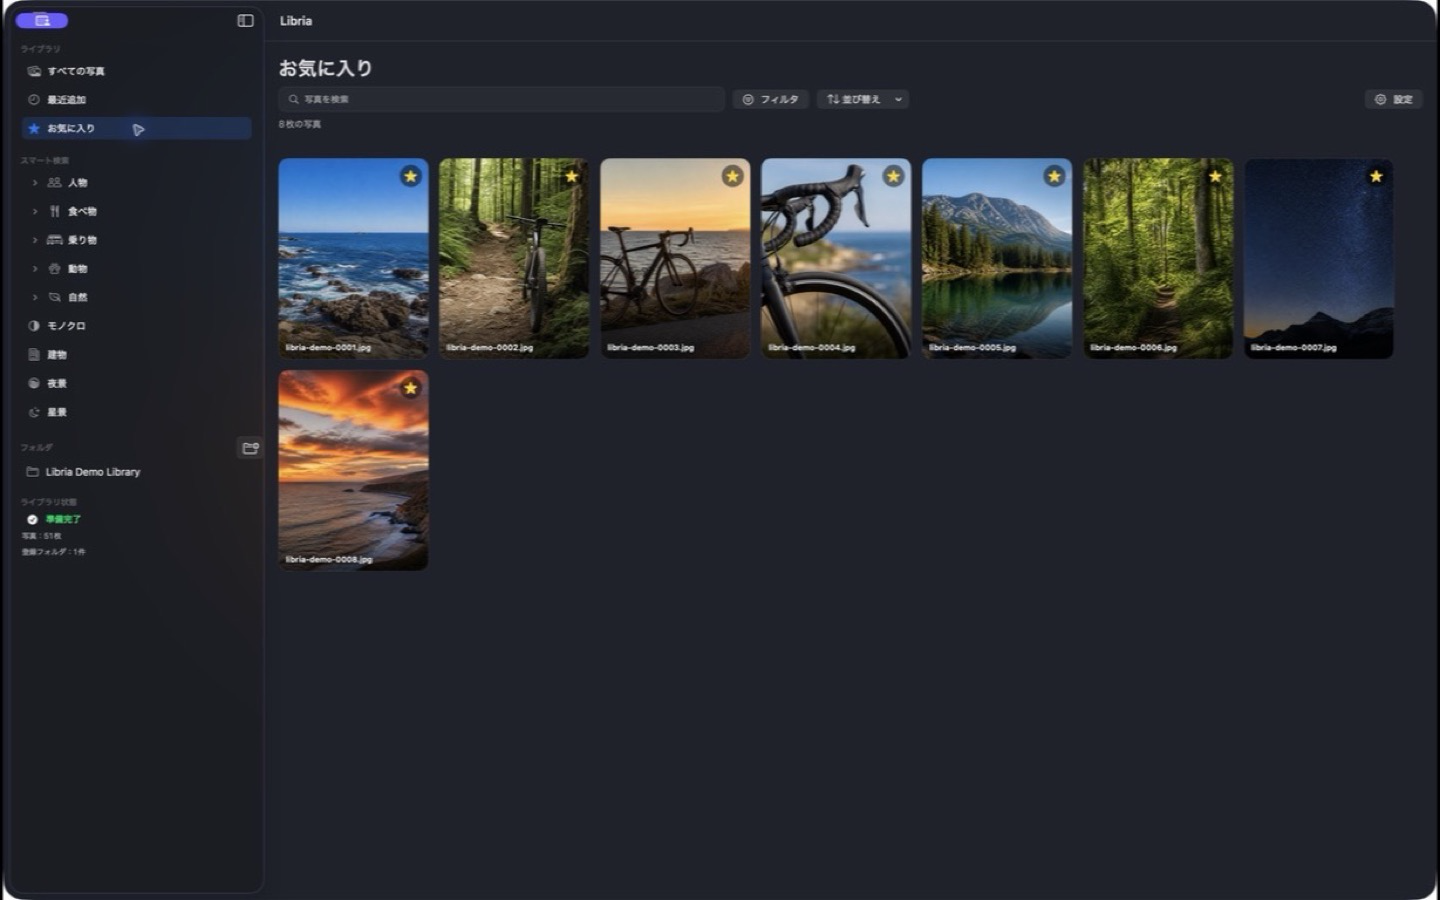
Task: Select the モノクロ smart search
Action: 136,326
